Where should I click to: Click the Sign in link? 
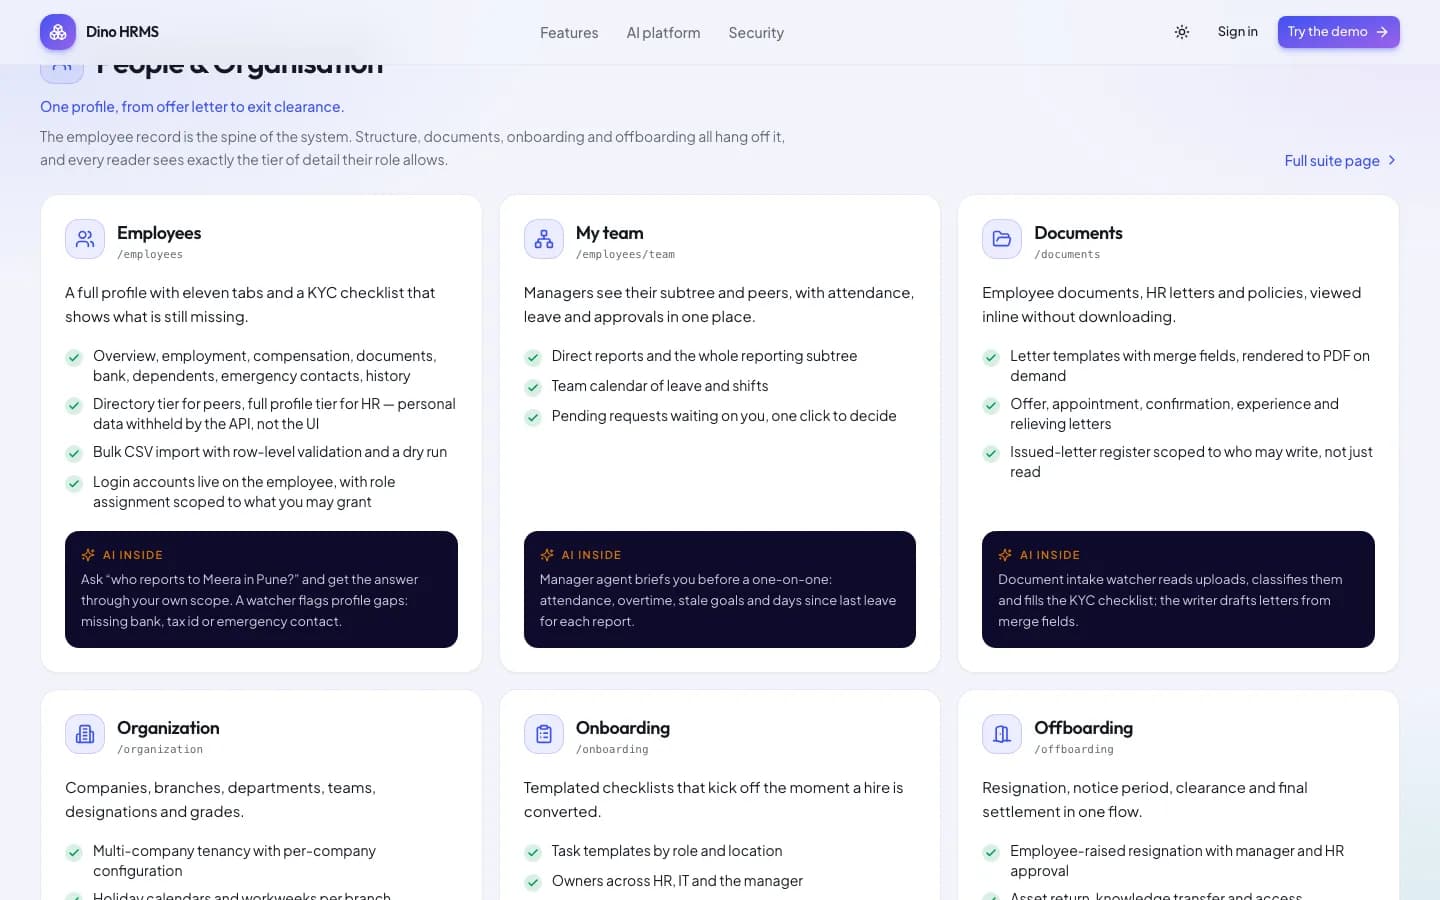pyautogui.click(x=1237, y=32)
